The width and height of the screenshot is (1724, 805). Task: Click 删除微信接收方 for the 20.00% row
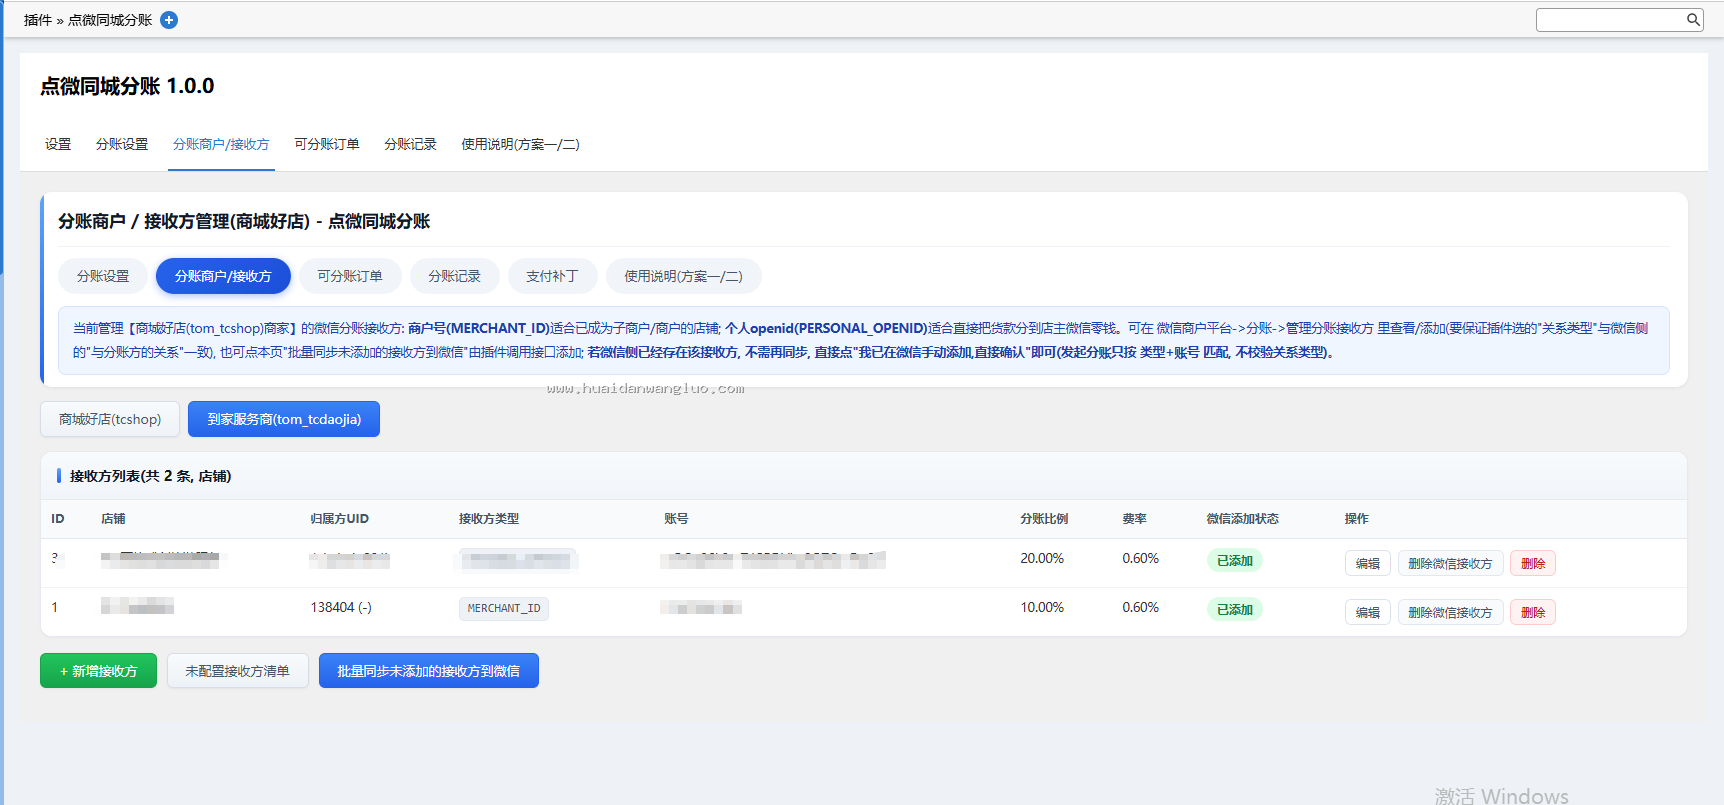pyautogui.click(x=1450, y=564)
